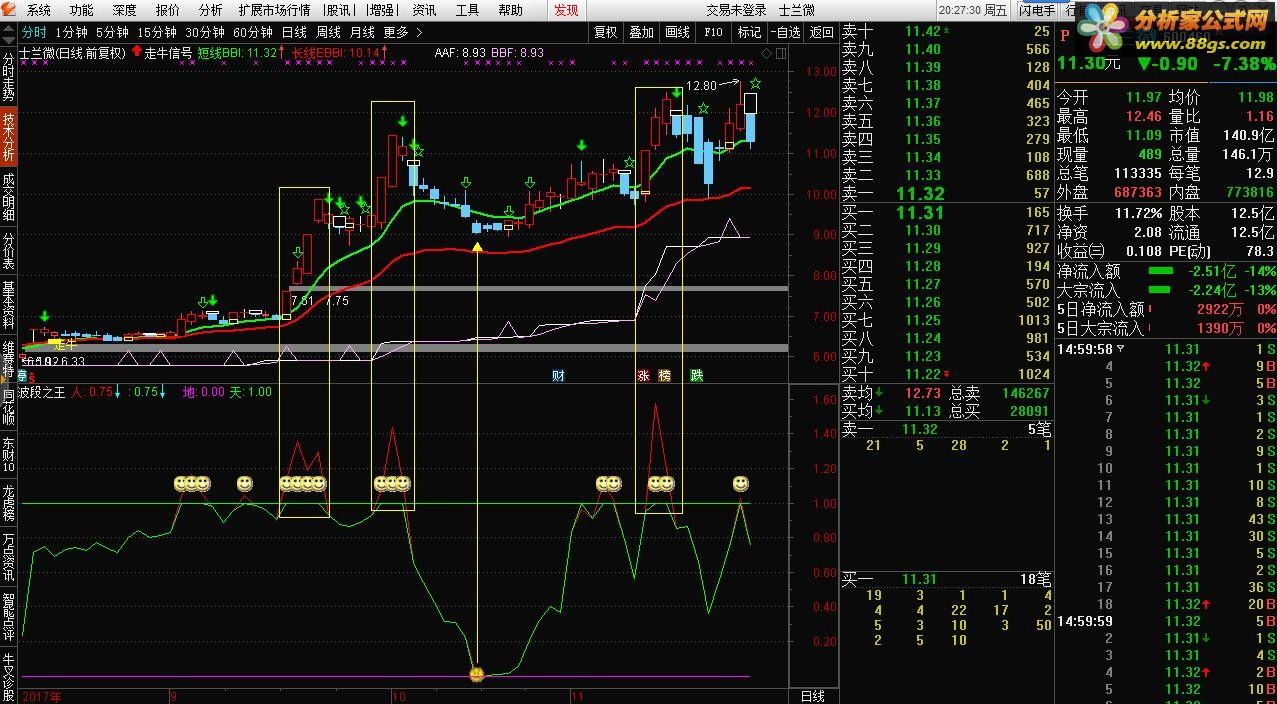Click the up/down stepper arrows left of 分时
The image size is (1277, 704).
9,32
